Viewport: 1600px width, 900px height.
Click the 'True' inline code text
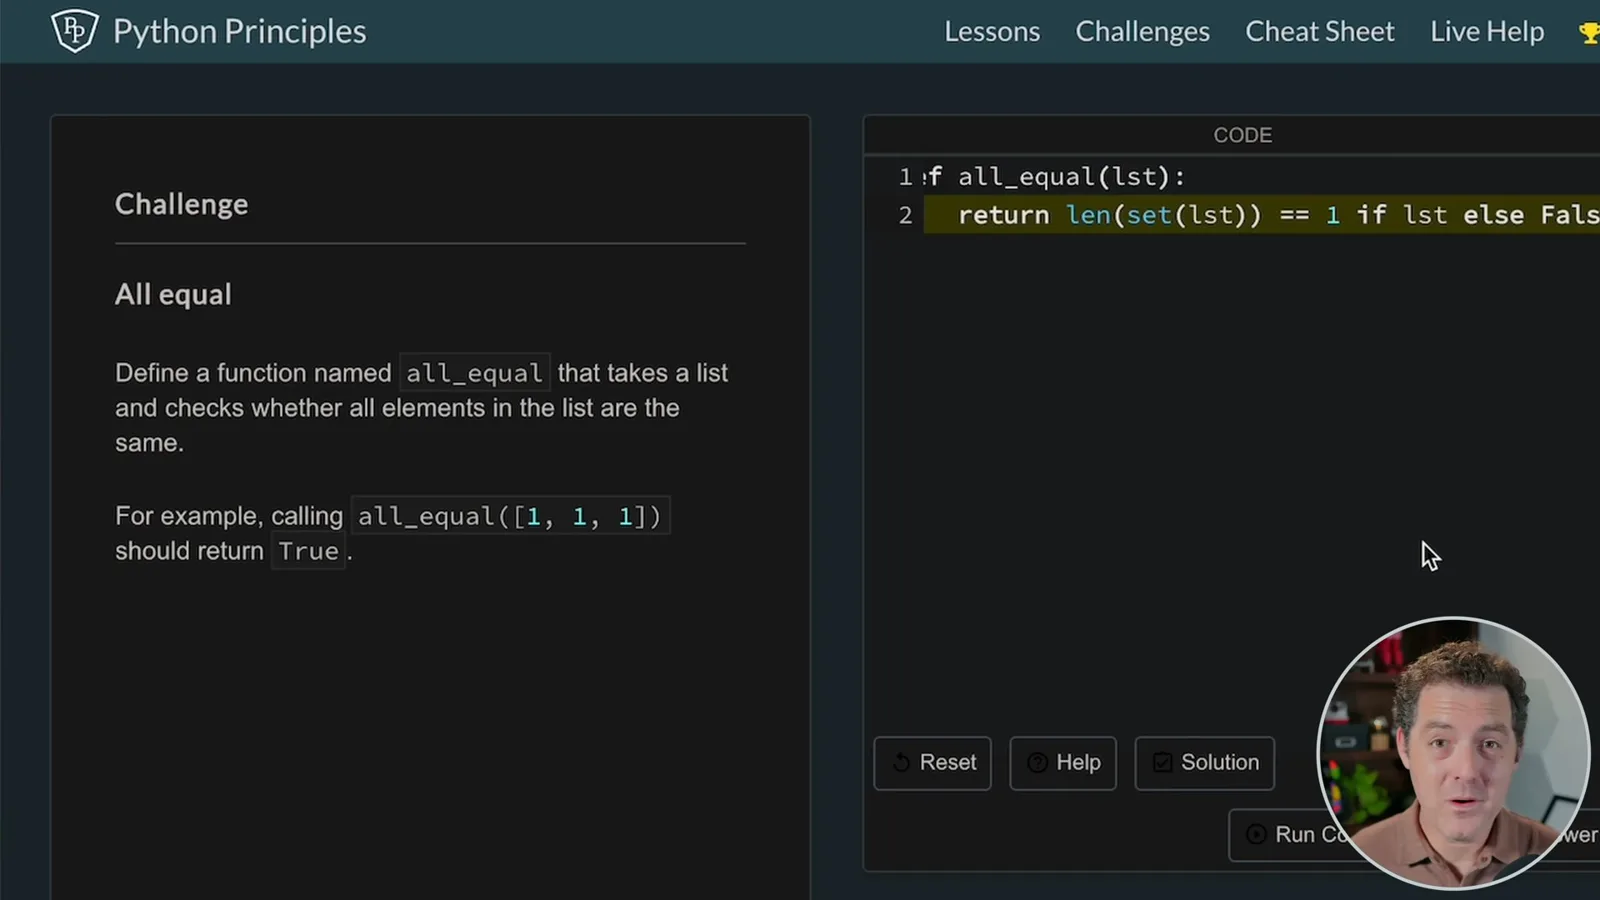click(x=308, y=551)
